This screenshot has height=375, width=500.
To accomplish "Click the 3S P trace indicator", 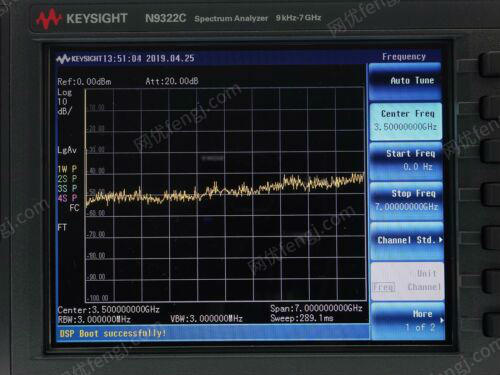I will coord(67,188).
